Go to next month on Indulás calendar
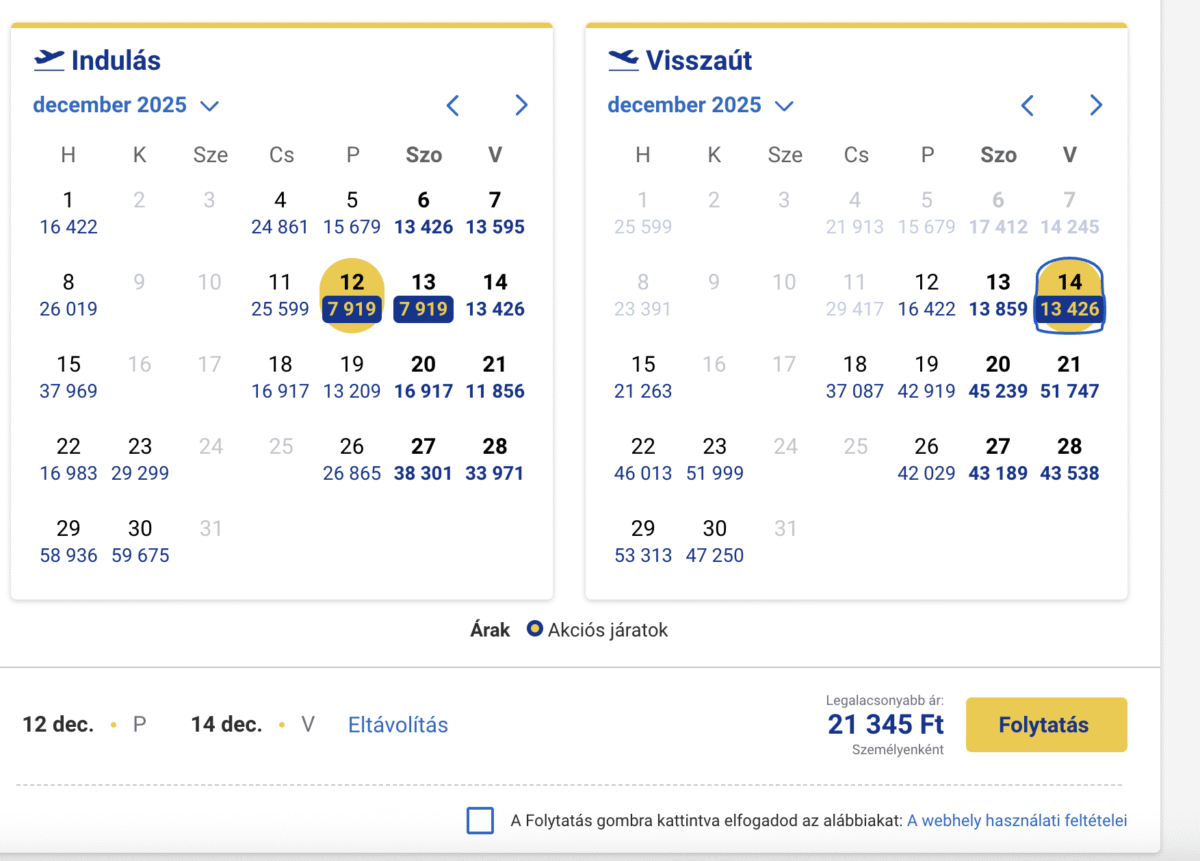The height and width of the screenshot is (861, 1200). (x=521, y=105)
